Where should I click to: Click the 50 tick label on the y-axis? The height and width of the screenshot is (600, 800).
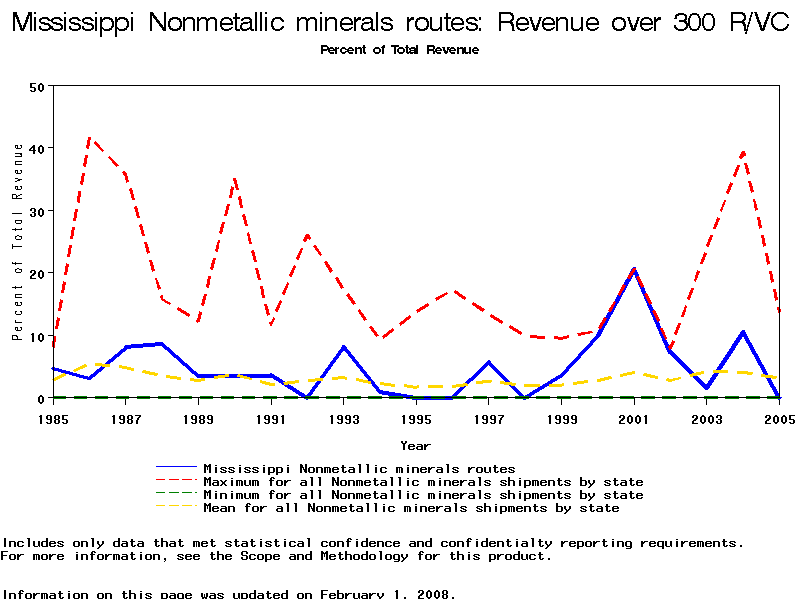(37, 86)
